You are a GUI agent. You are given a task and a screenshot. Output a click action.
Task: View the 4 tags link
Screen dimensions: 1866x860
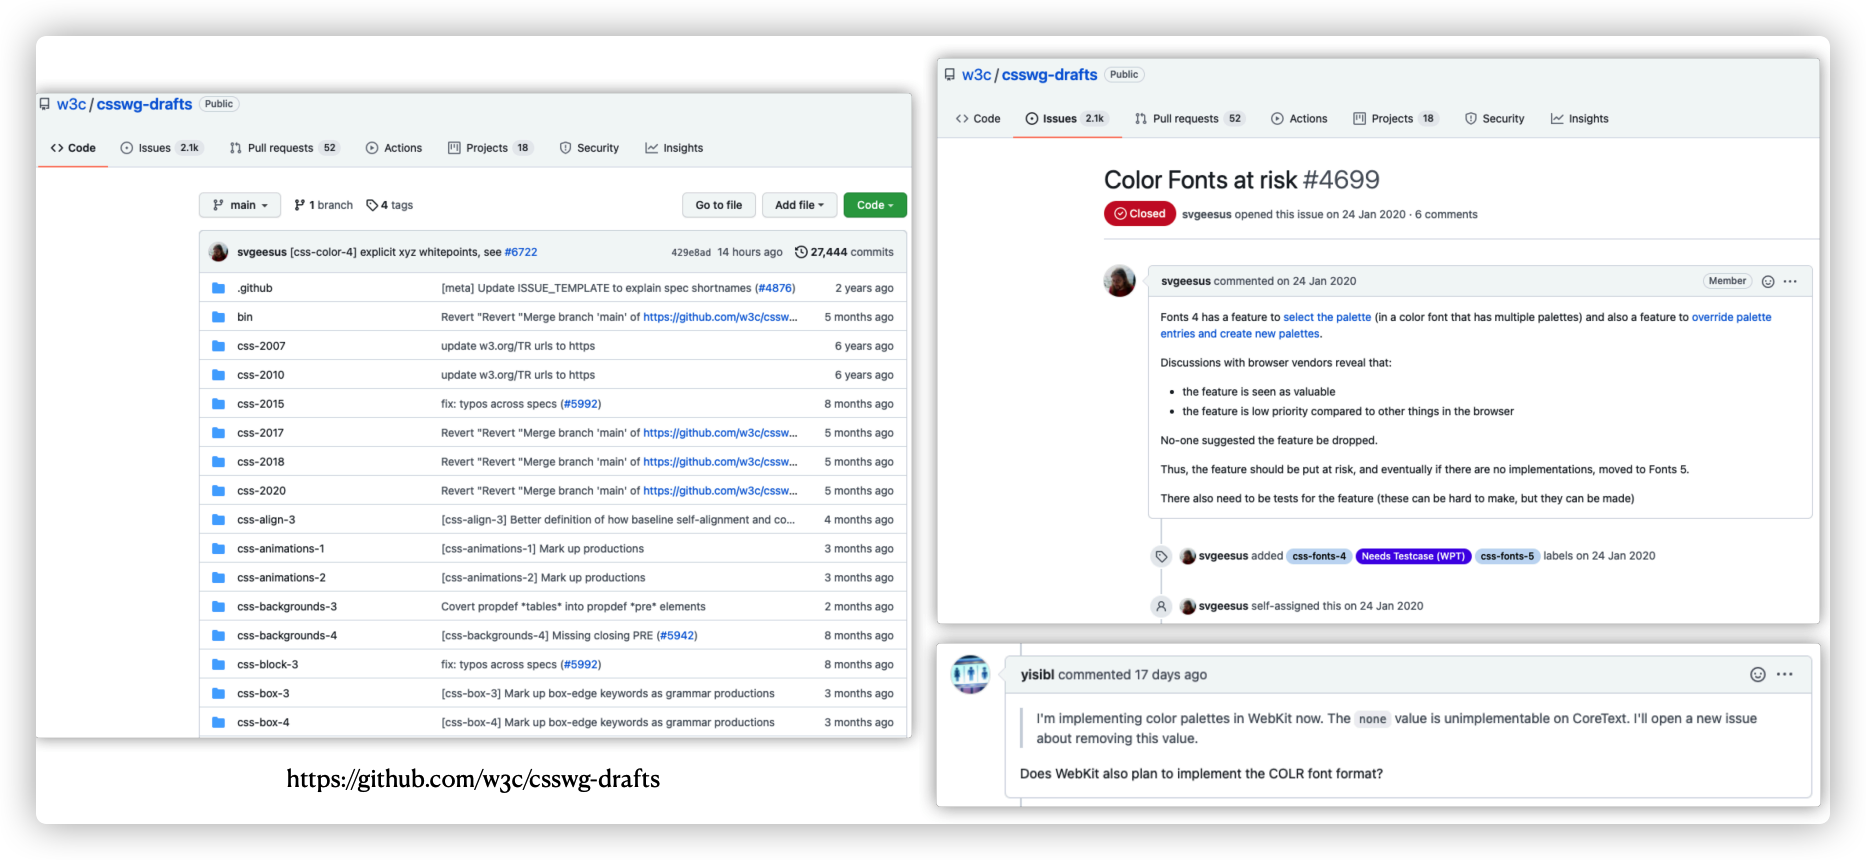click(x=389, y=205)
